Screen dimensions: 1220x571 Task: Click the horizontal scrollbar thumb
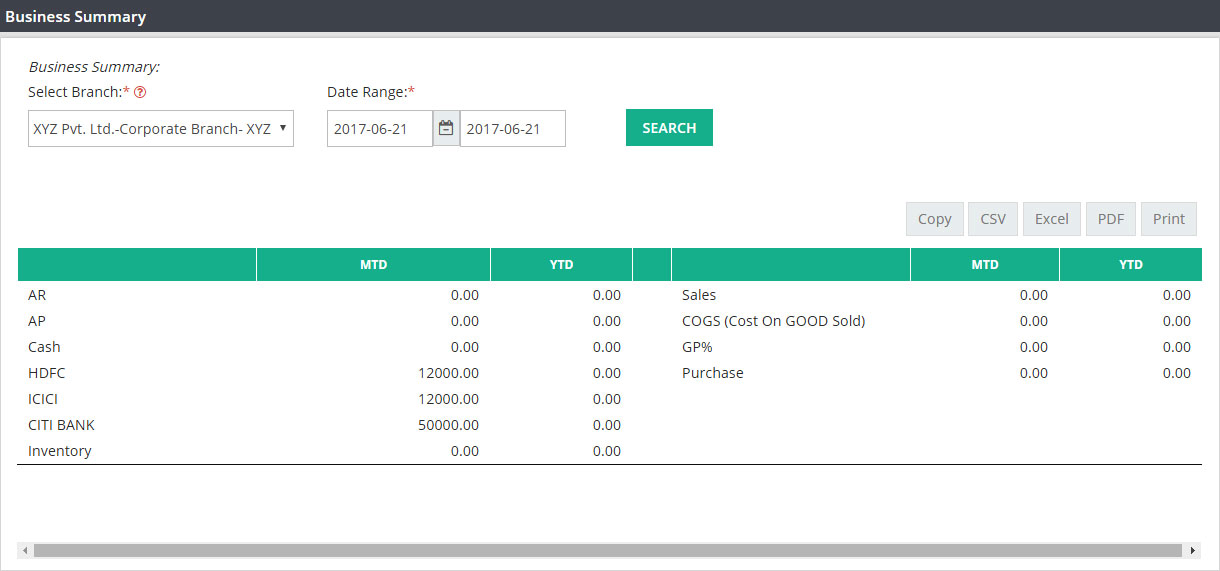[607, 550]
